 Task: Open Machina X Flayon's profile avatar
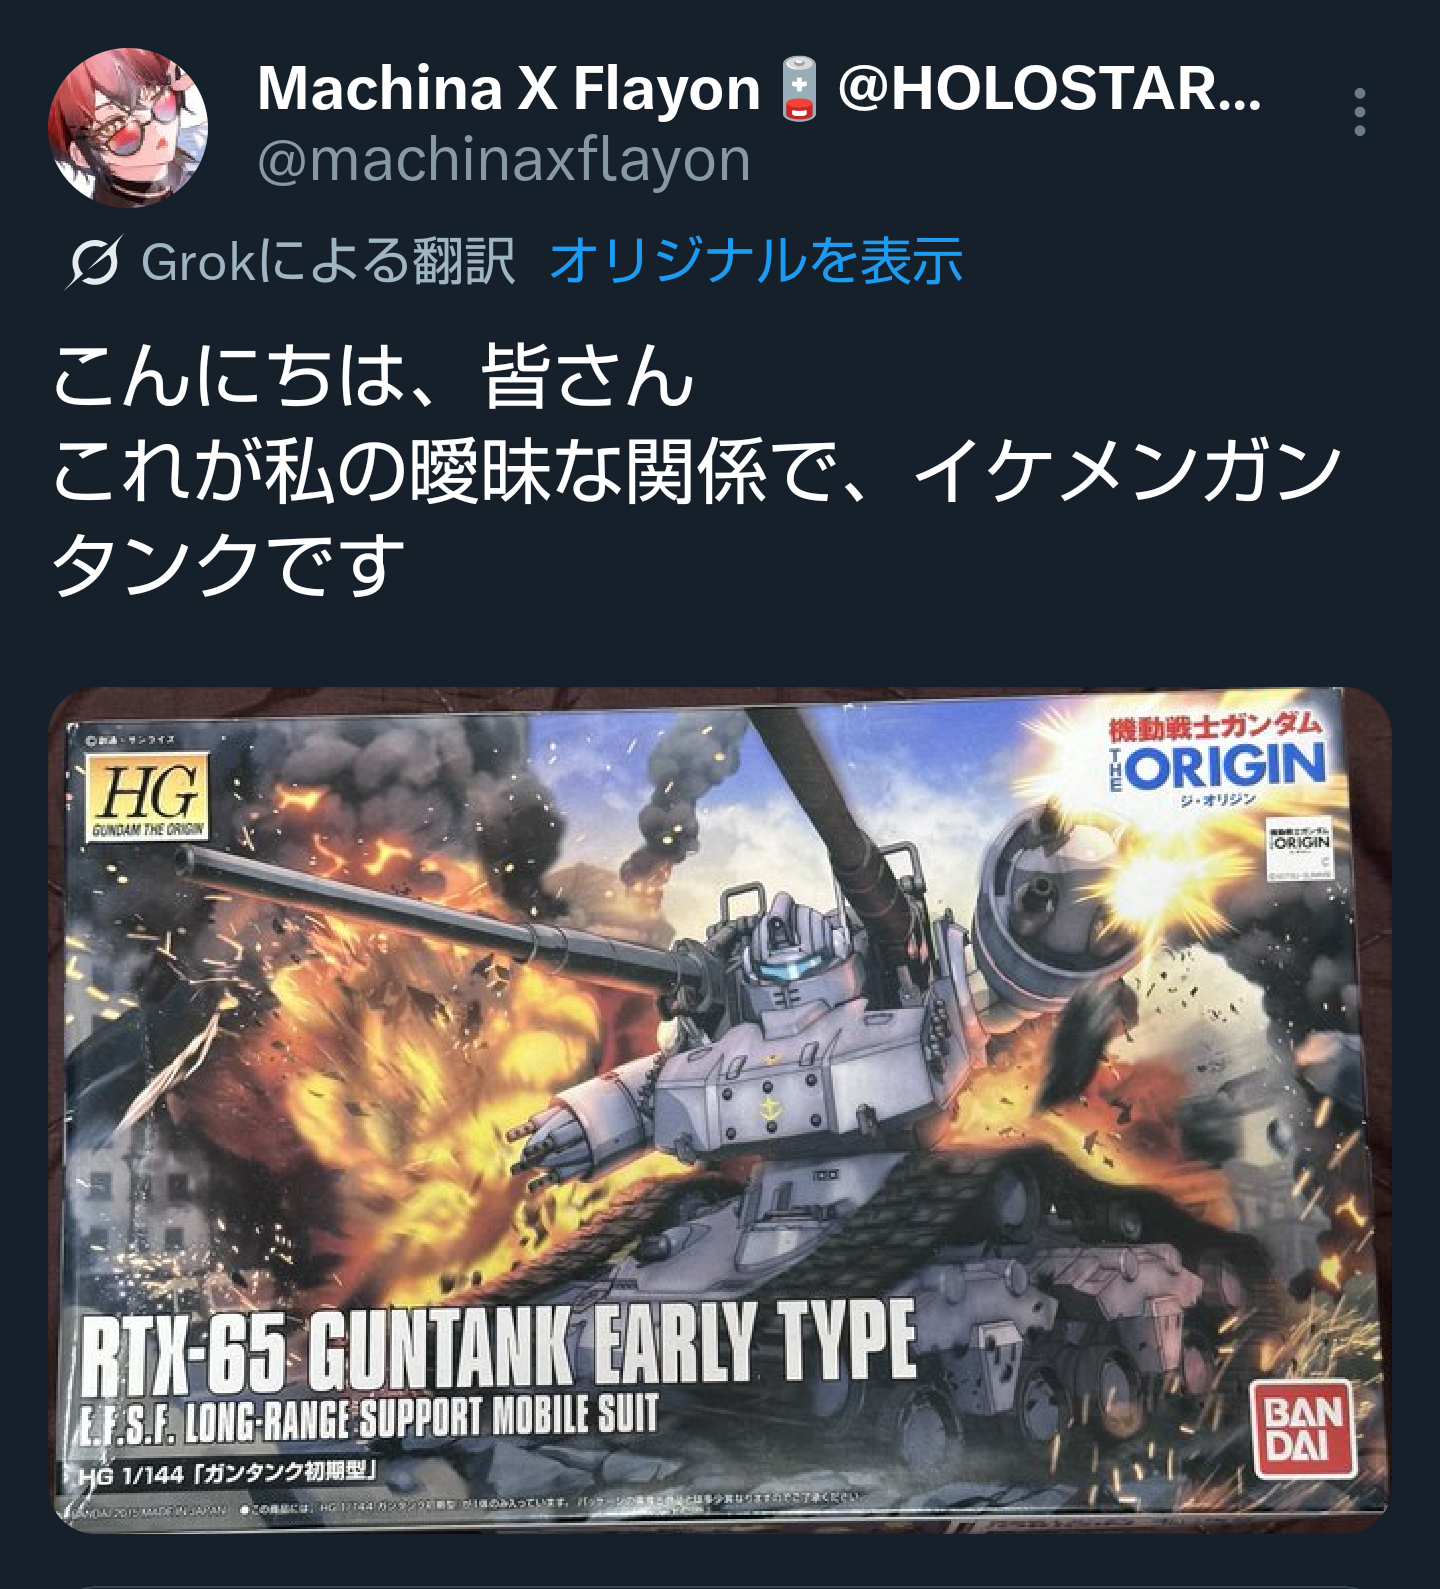128,127
